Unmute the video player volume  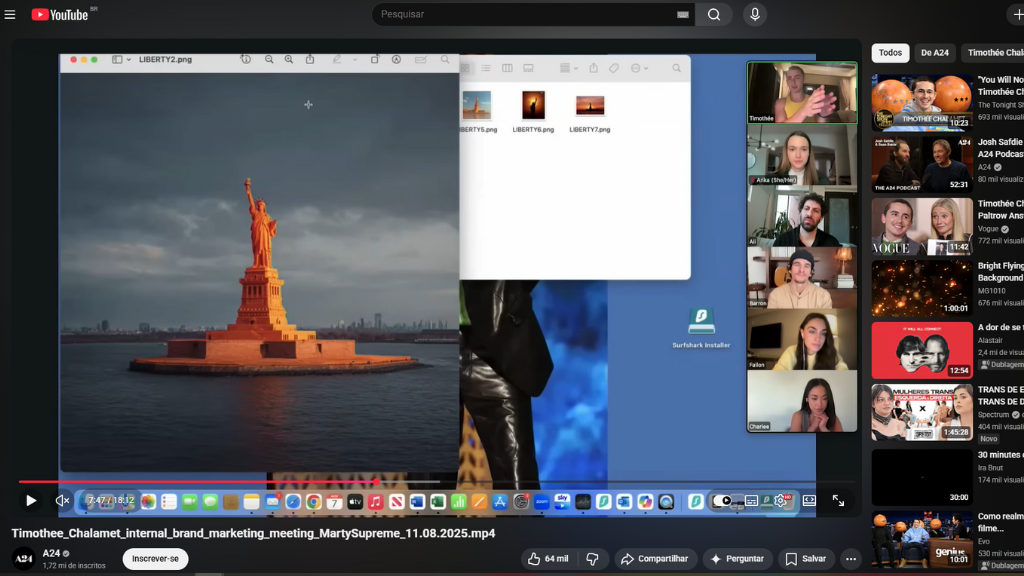tap(62, 501)
